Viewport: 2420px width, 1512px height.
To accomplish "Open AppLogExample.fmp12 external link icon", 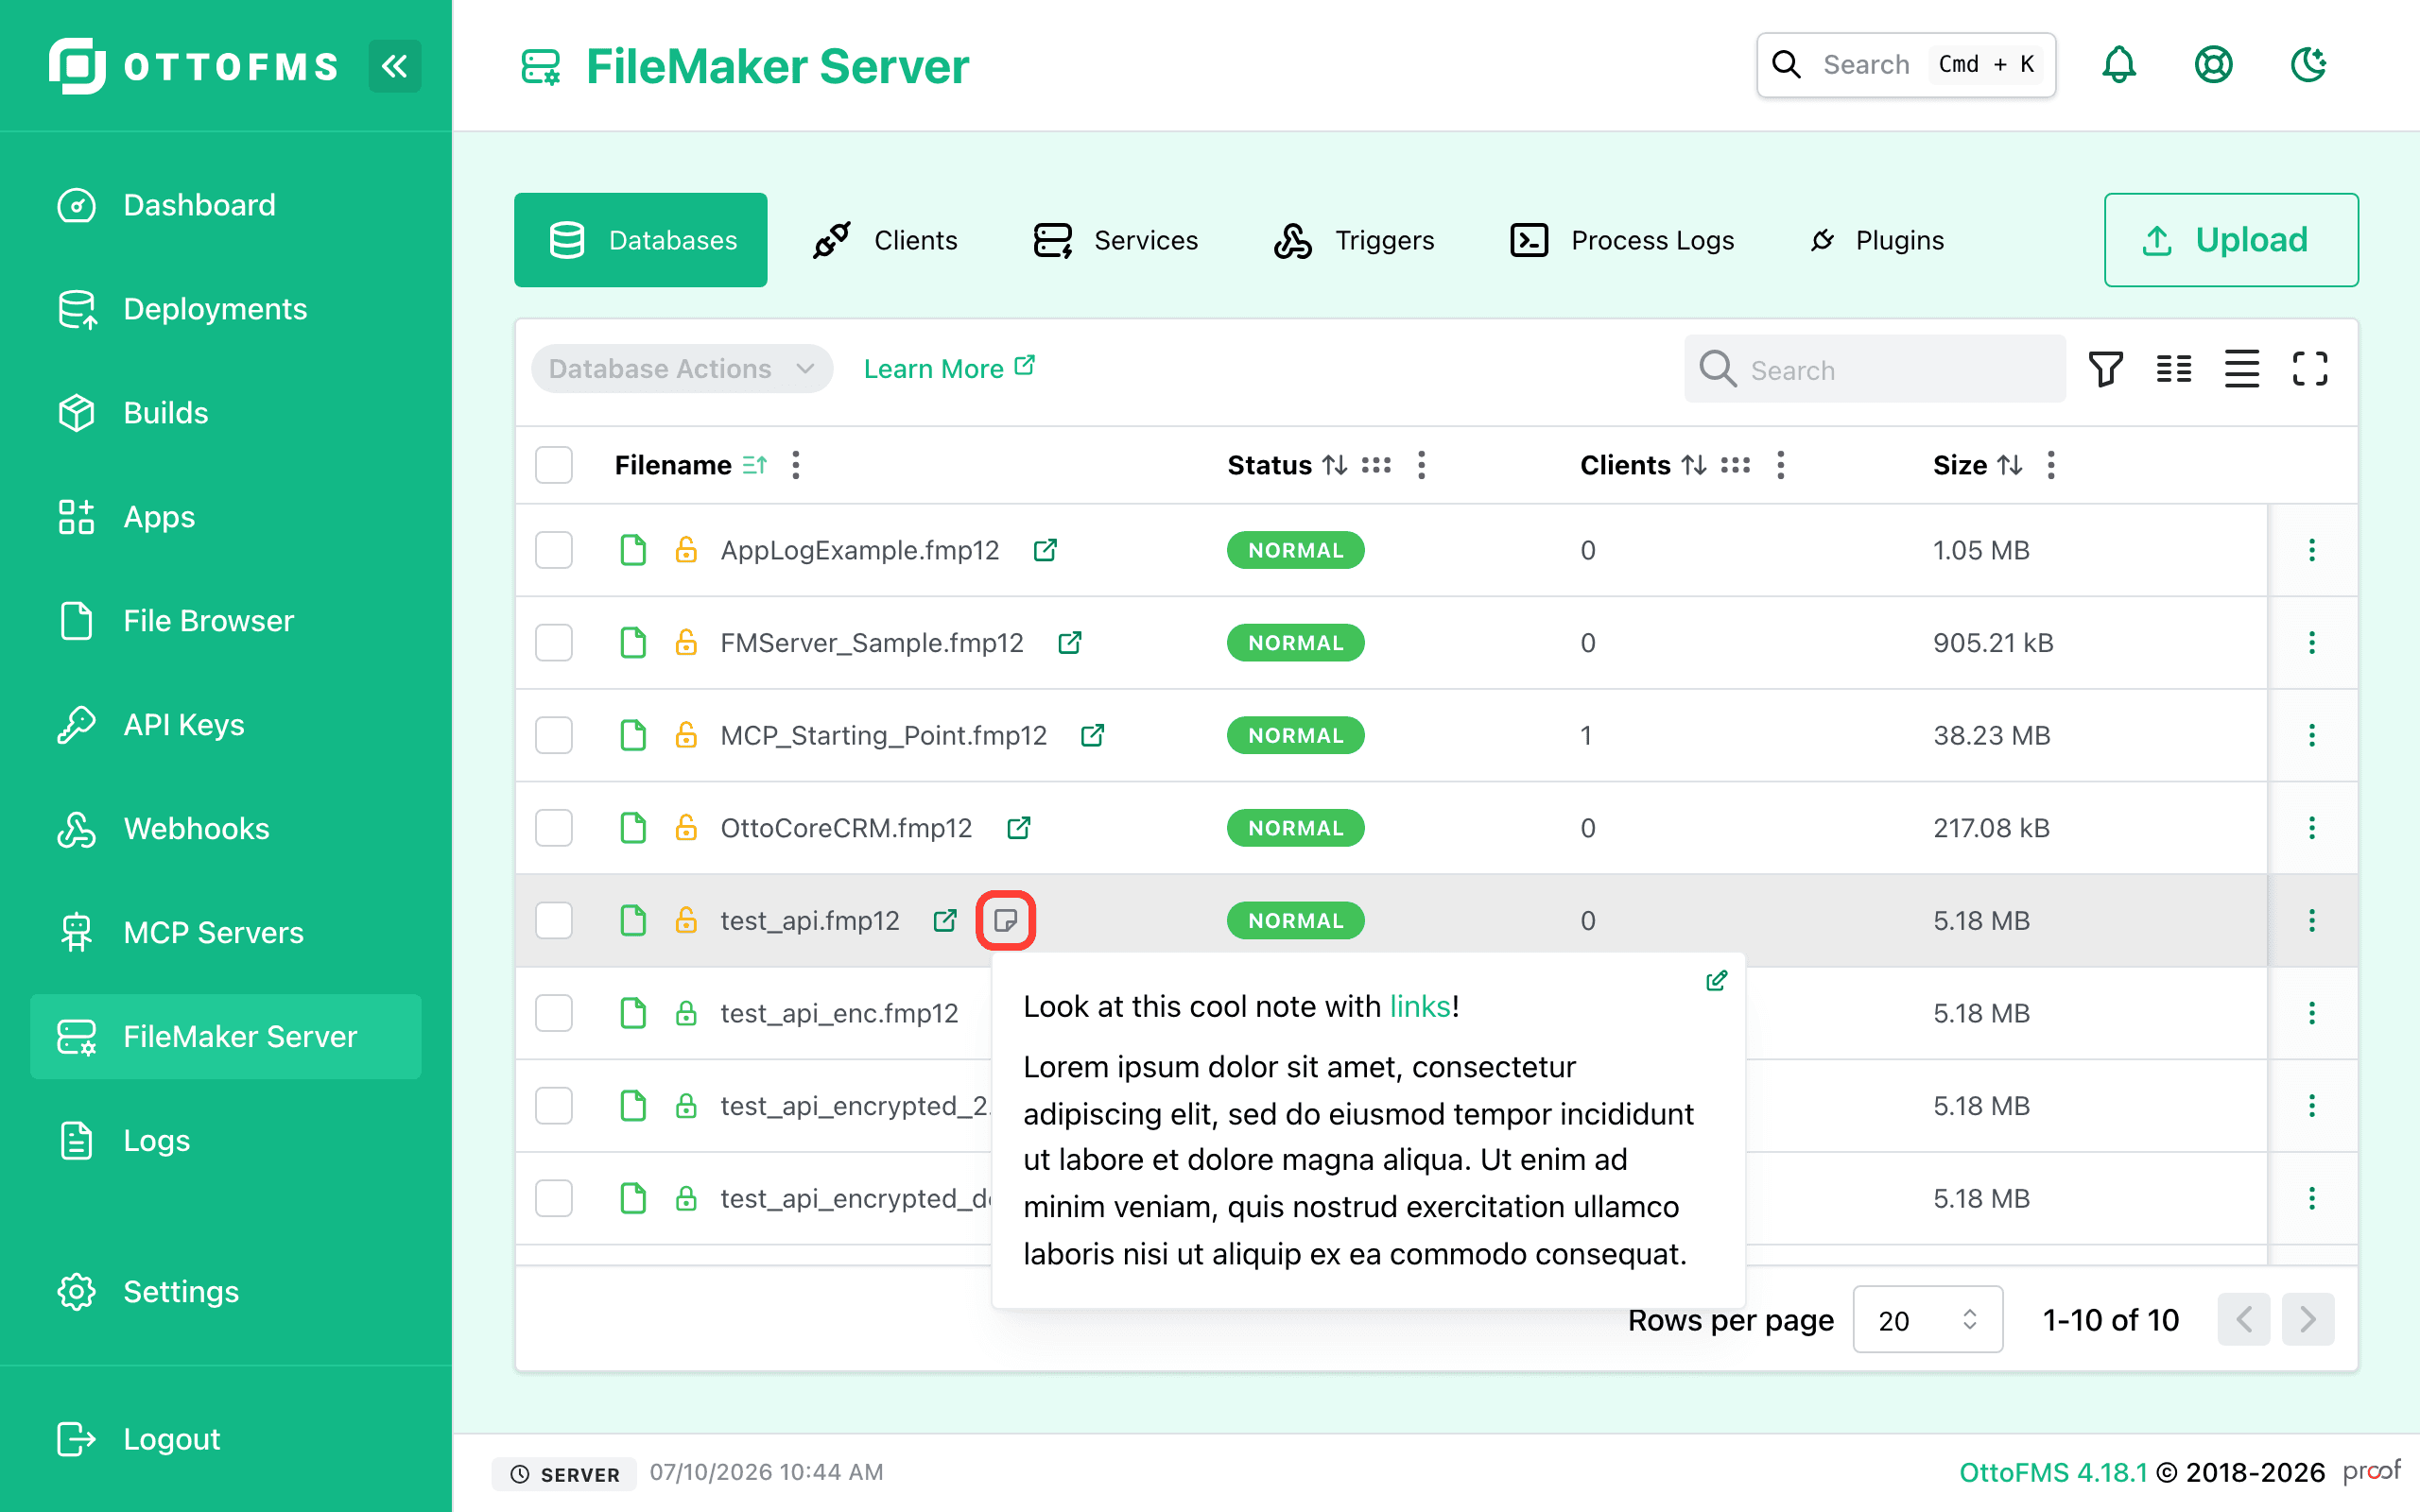I will (1045, 550).
